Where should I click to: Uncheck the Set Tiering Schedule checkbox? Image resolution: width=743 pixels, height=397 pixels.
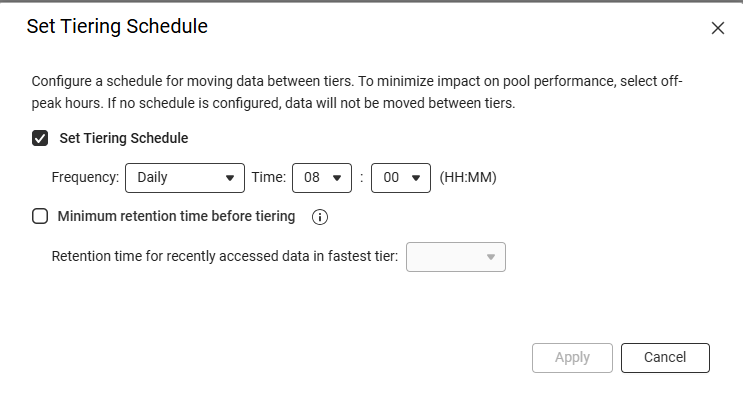40,138
